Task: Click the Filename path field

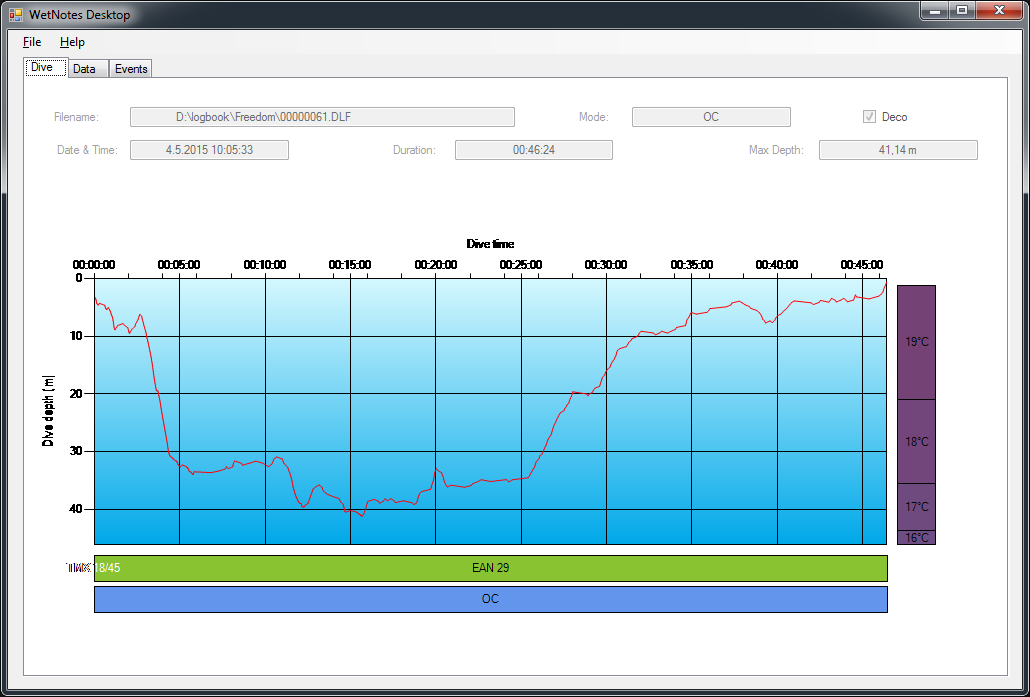Action: tap(322, 117)
